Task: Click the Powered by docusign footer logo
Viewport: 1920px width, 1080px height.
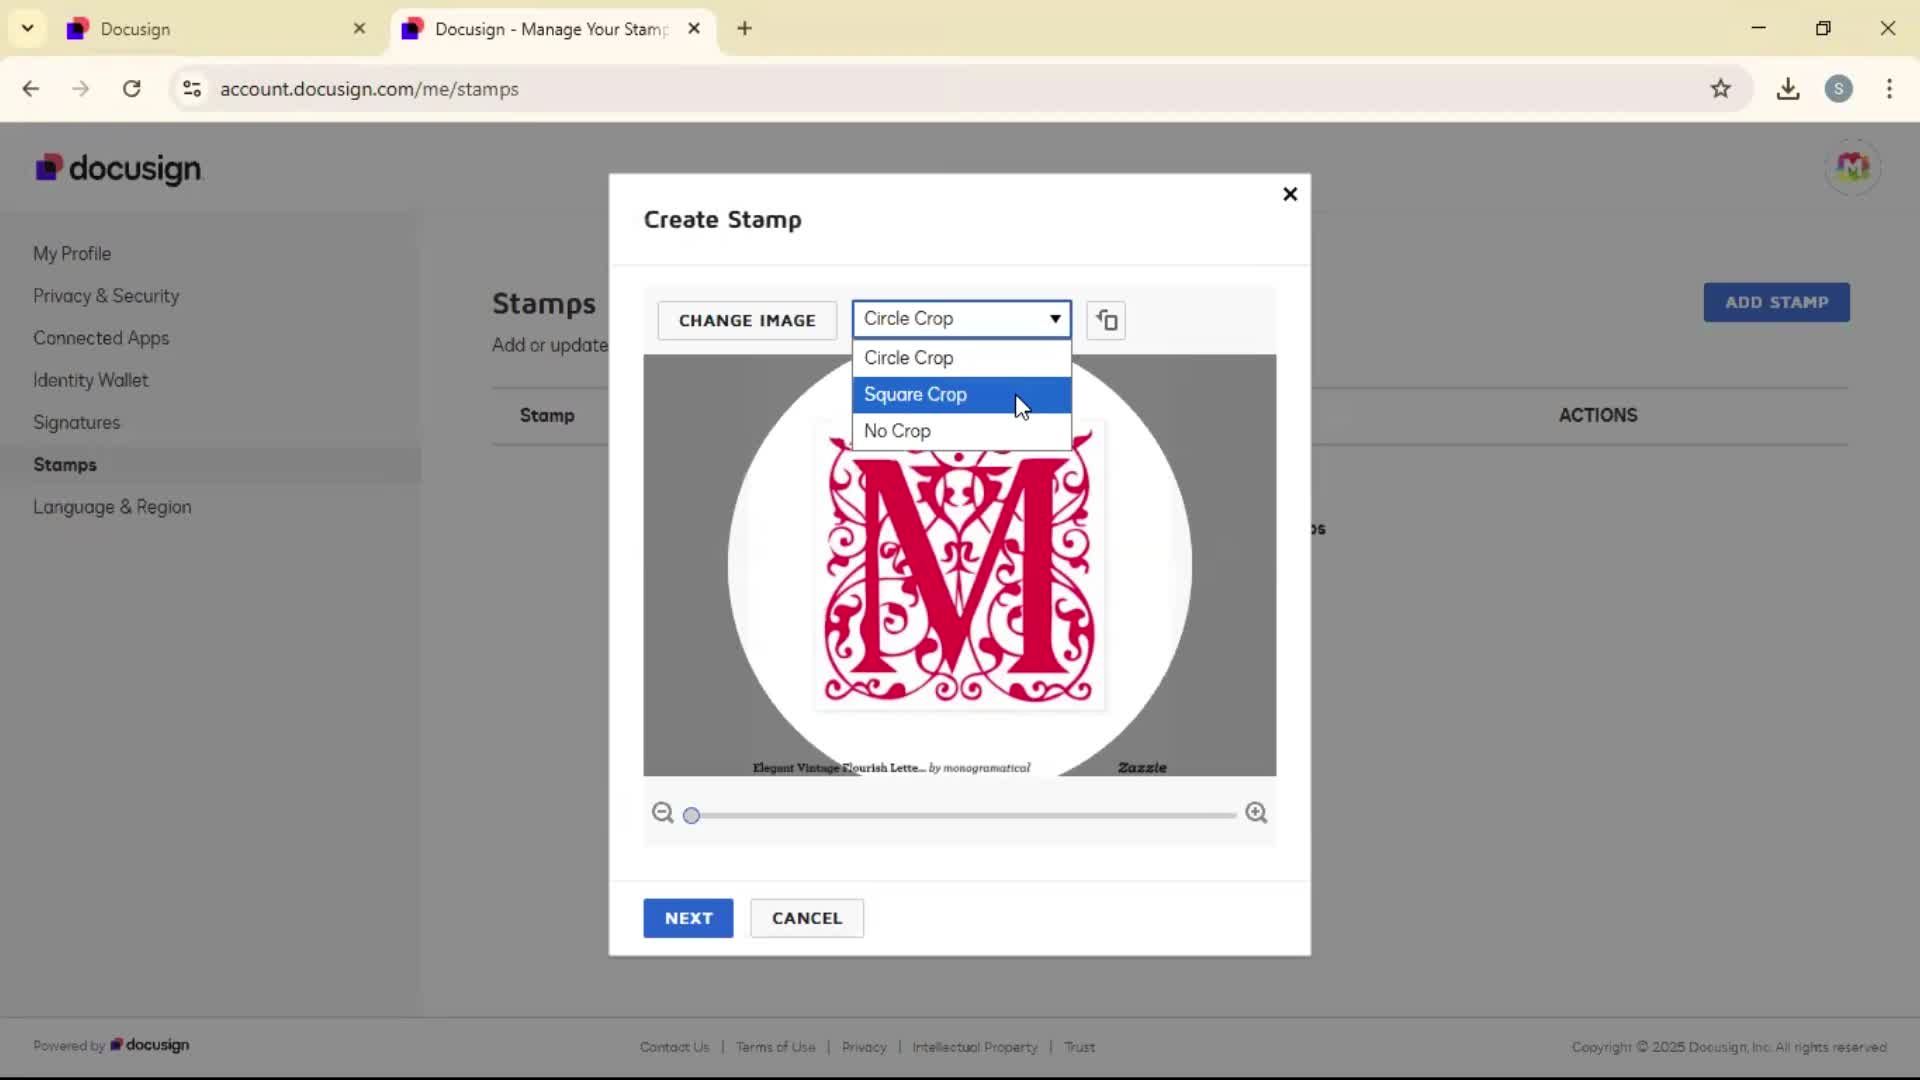Action: pyautogui.click(x=149, y=1045)
